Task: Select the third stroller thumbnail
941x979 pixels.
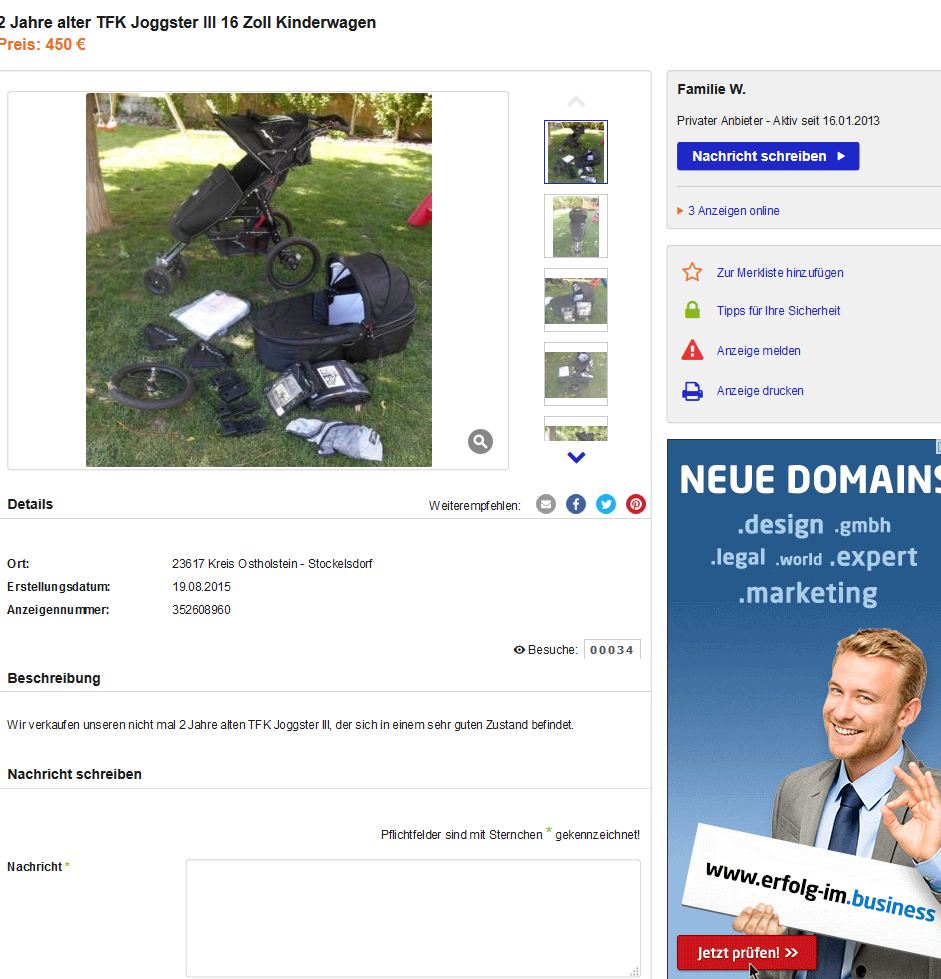Action: coord(576,300)
